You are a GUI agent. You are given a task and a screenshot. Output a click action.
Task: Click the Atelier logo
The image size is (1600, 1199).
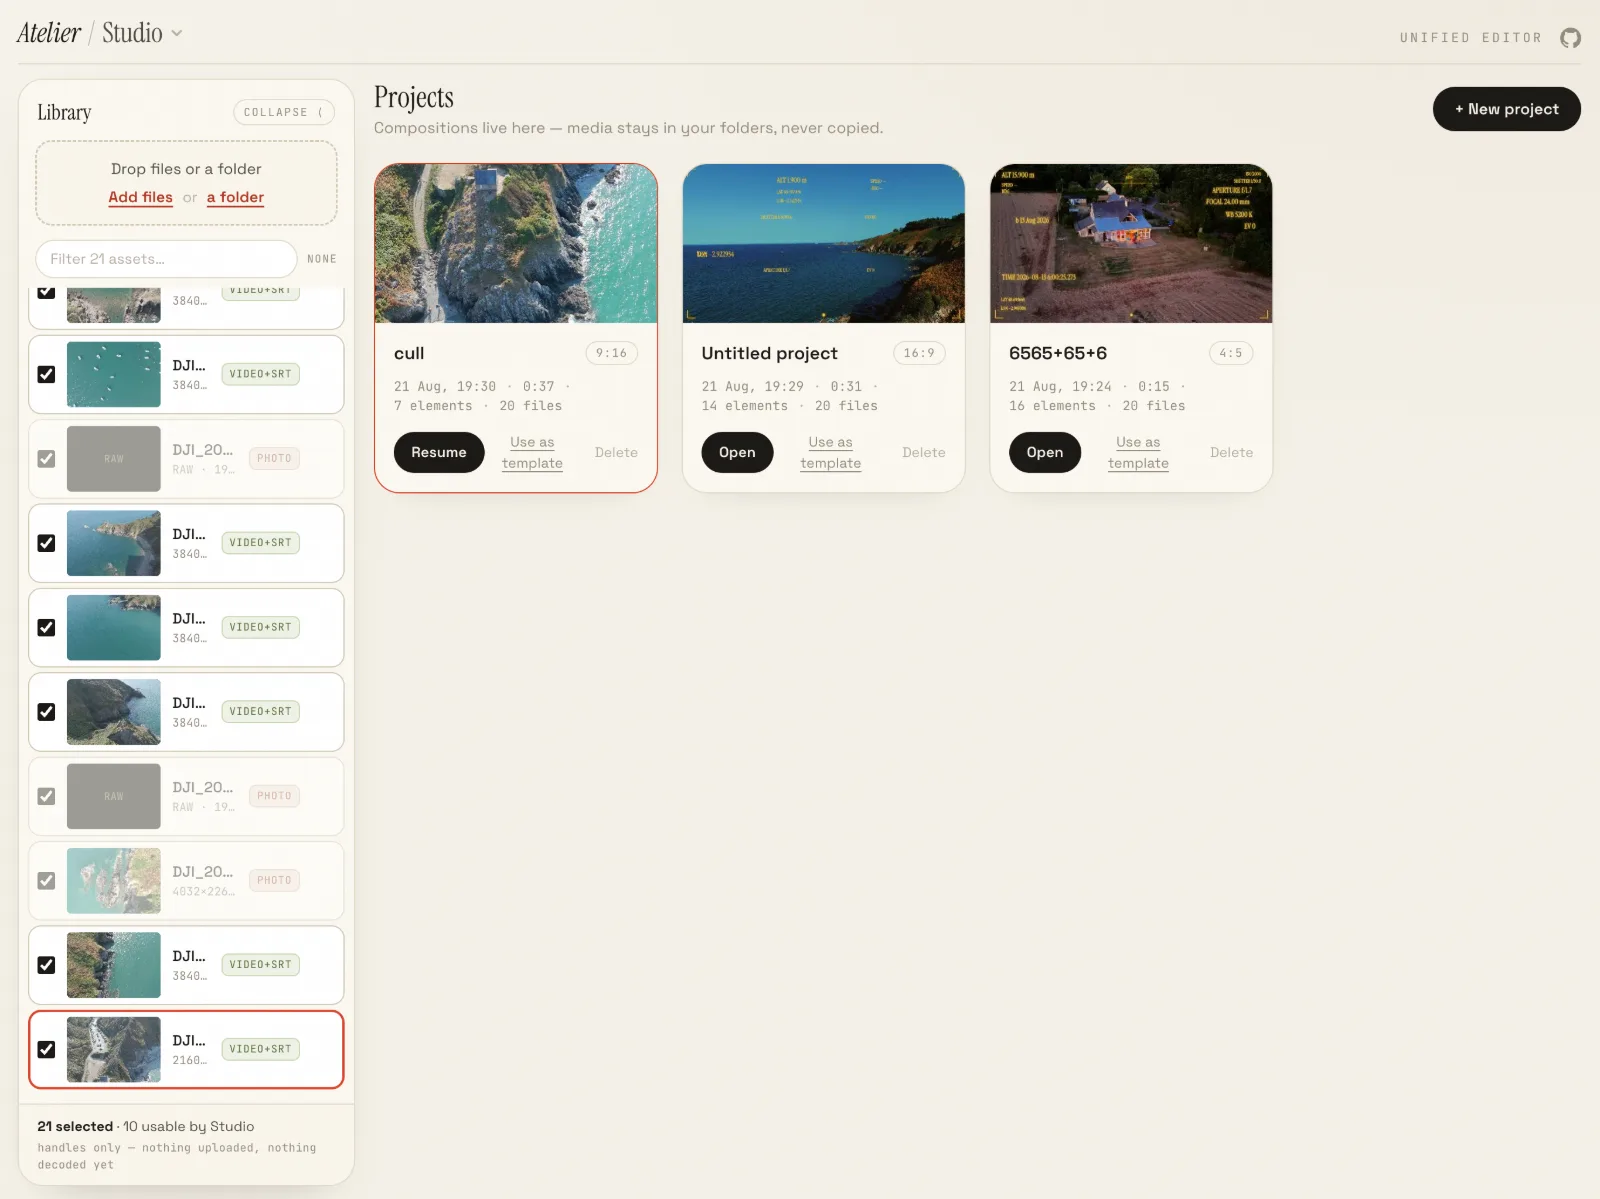[48, 33]
